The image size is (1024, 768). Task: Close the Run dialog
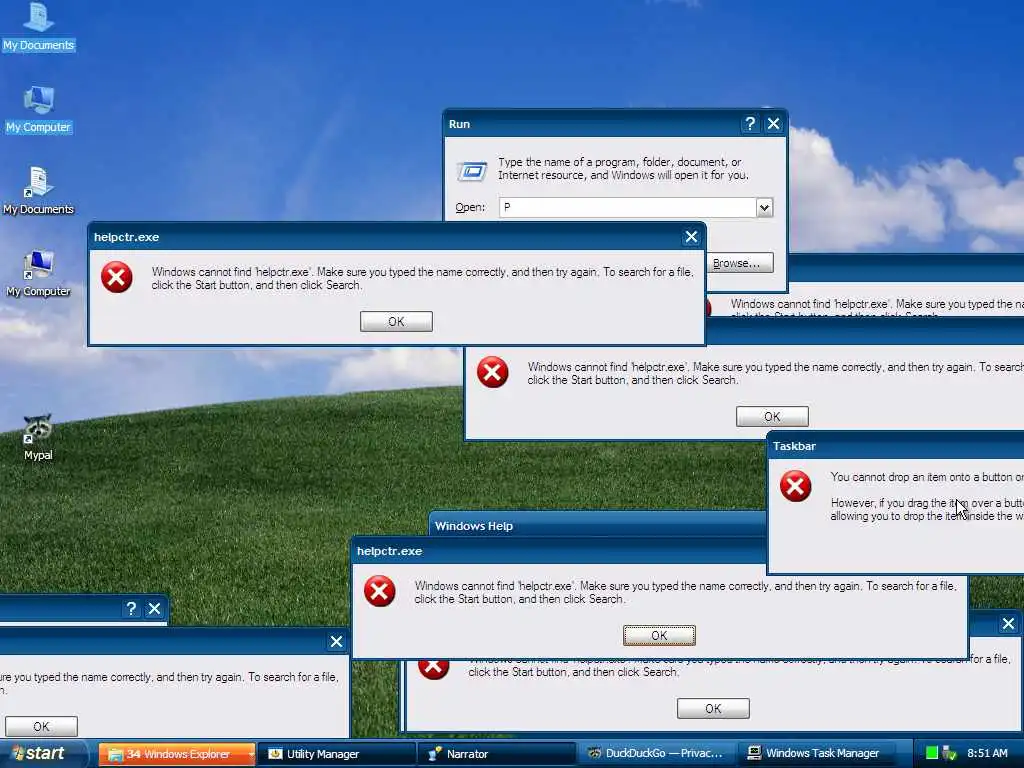tap(773, 123)
